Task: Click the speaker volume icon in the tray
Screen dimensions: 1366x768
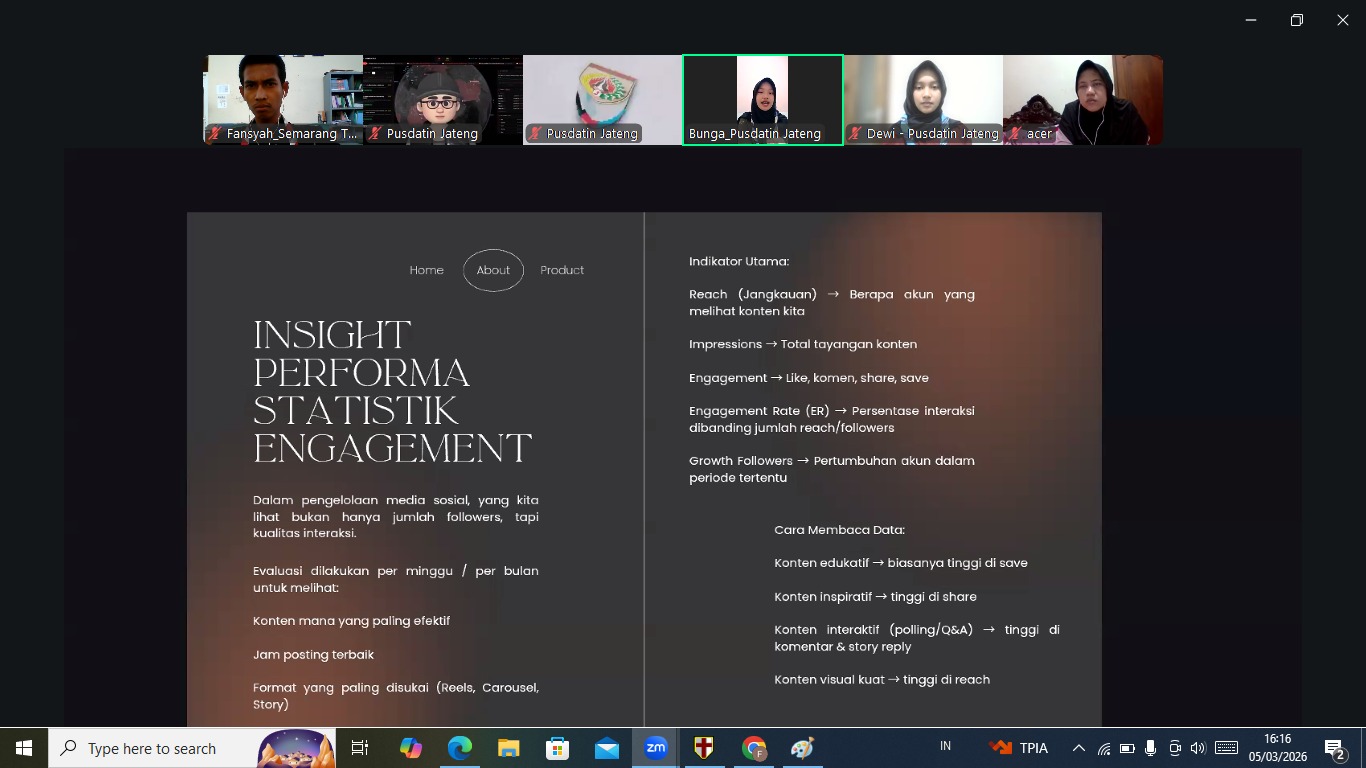Action: pos(1198,748)
